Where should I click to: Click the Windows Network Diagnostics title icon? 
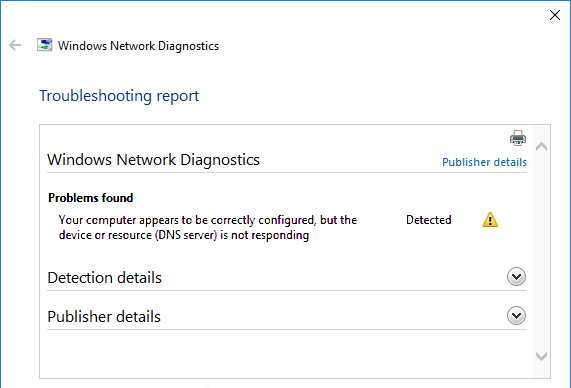[44, 45]
